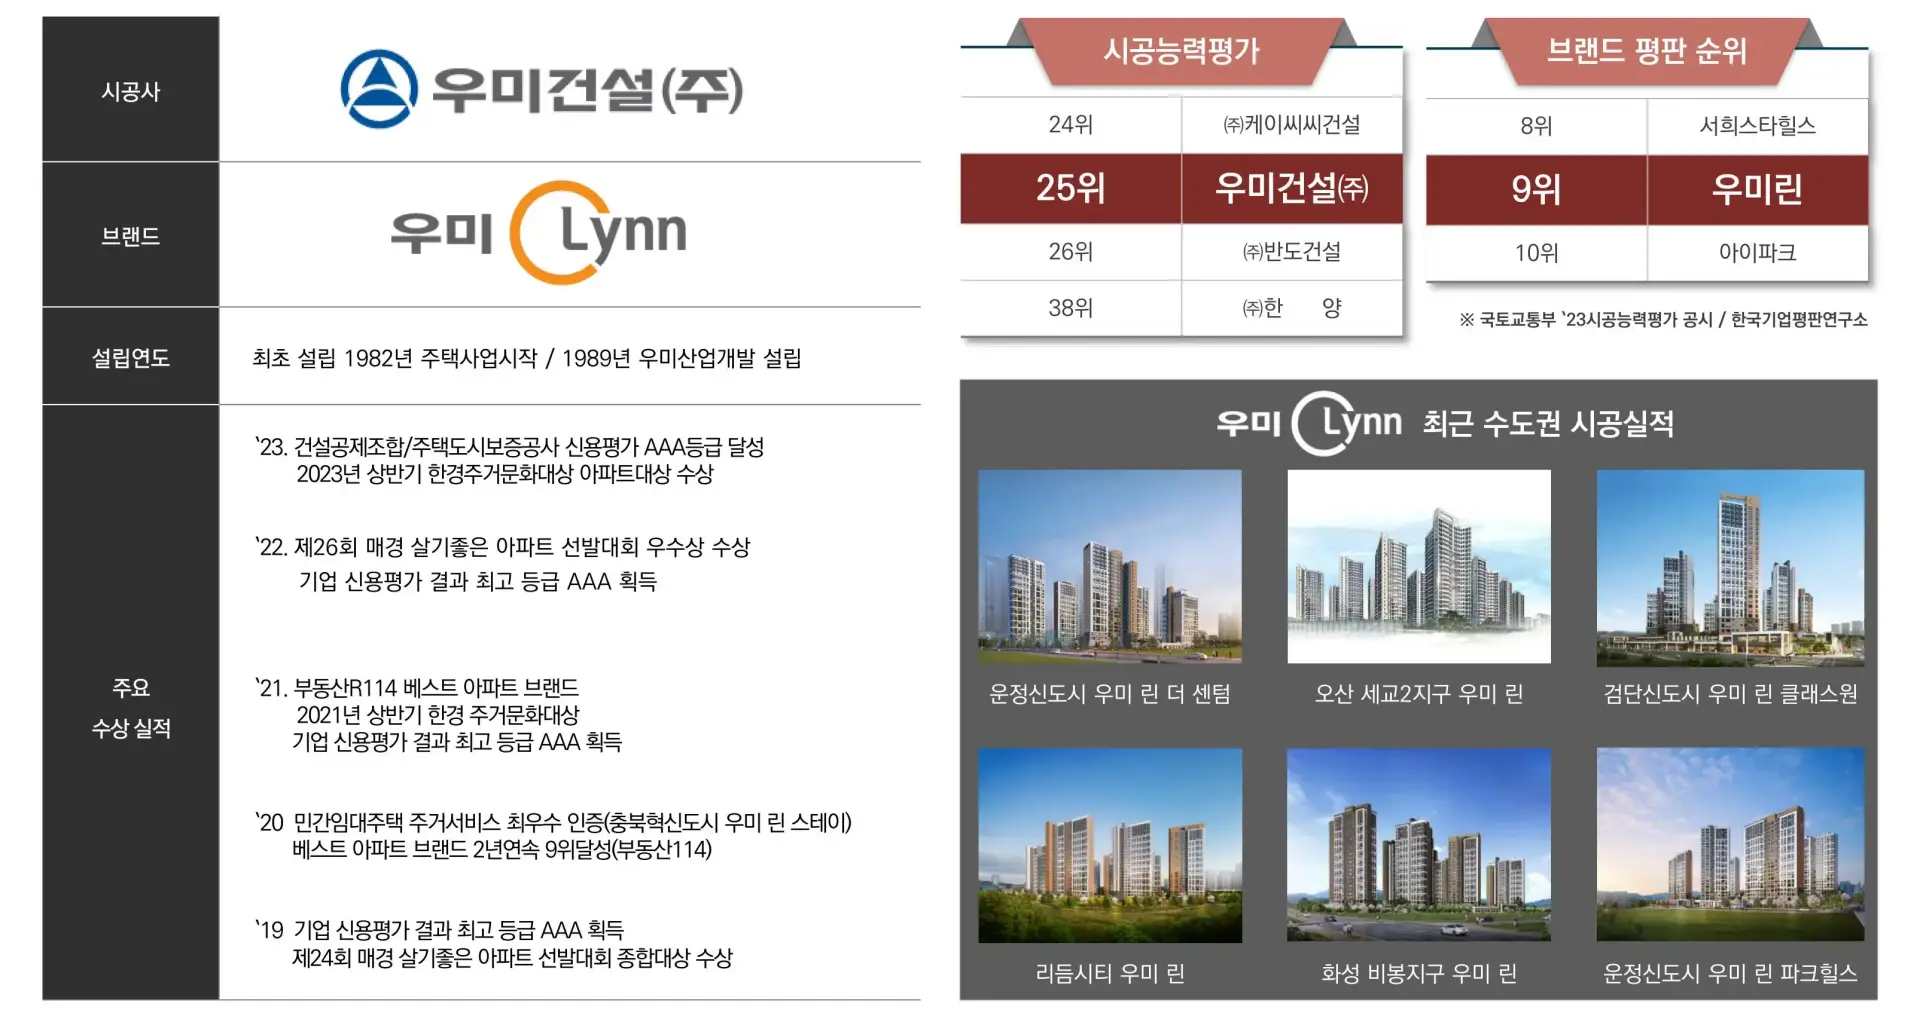Click the 26위 rank cell
This screenshot has width=1920, height=1016.
1071,252
